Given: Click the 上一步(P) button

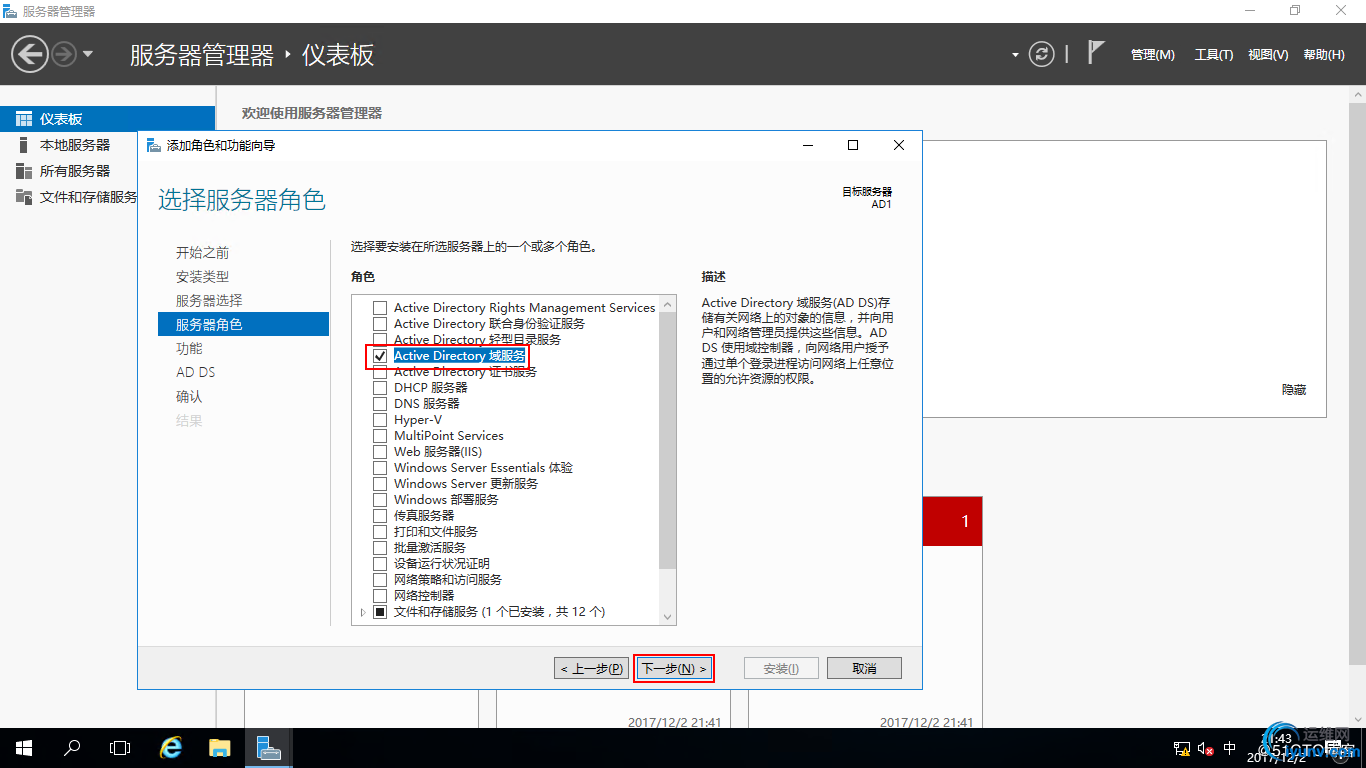Looking at the screenshot, I should tap(592, 668).
